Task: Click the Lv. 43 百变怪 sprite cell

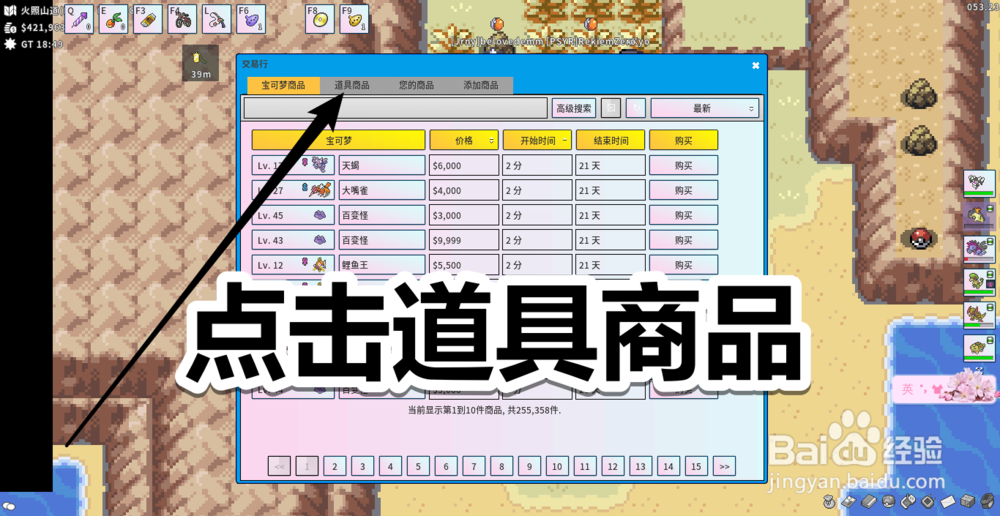Action: [x=293, y=240]
